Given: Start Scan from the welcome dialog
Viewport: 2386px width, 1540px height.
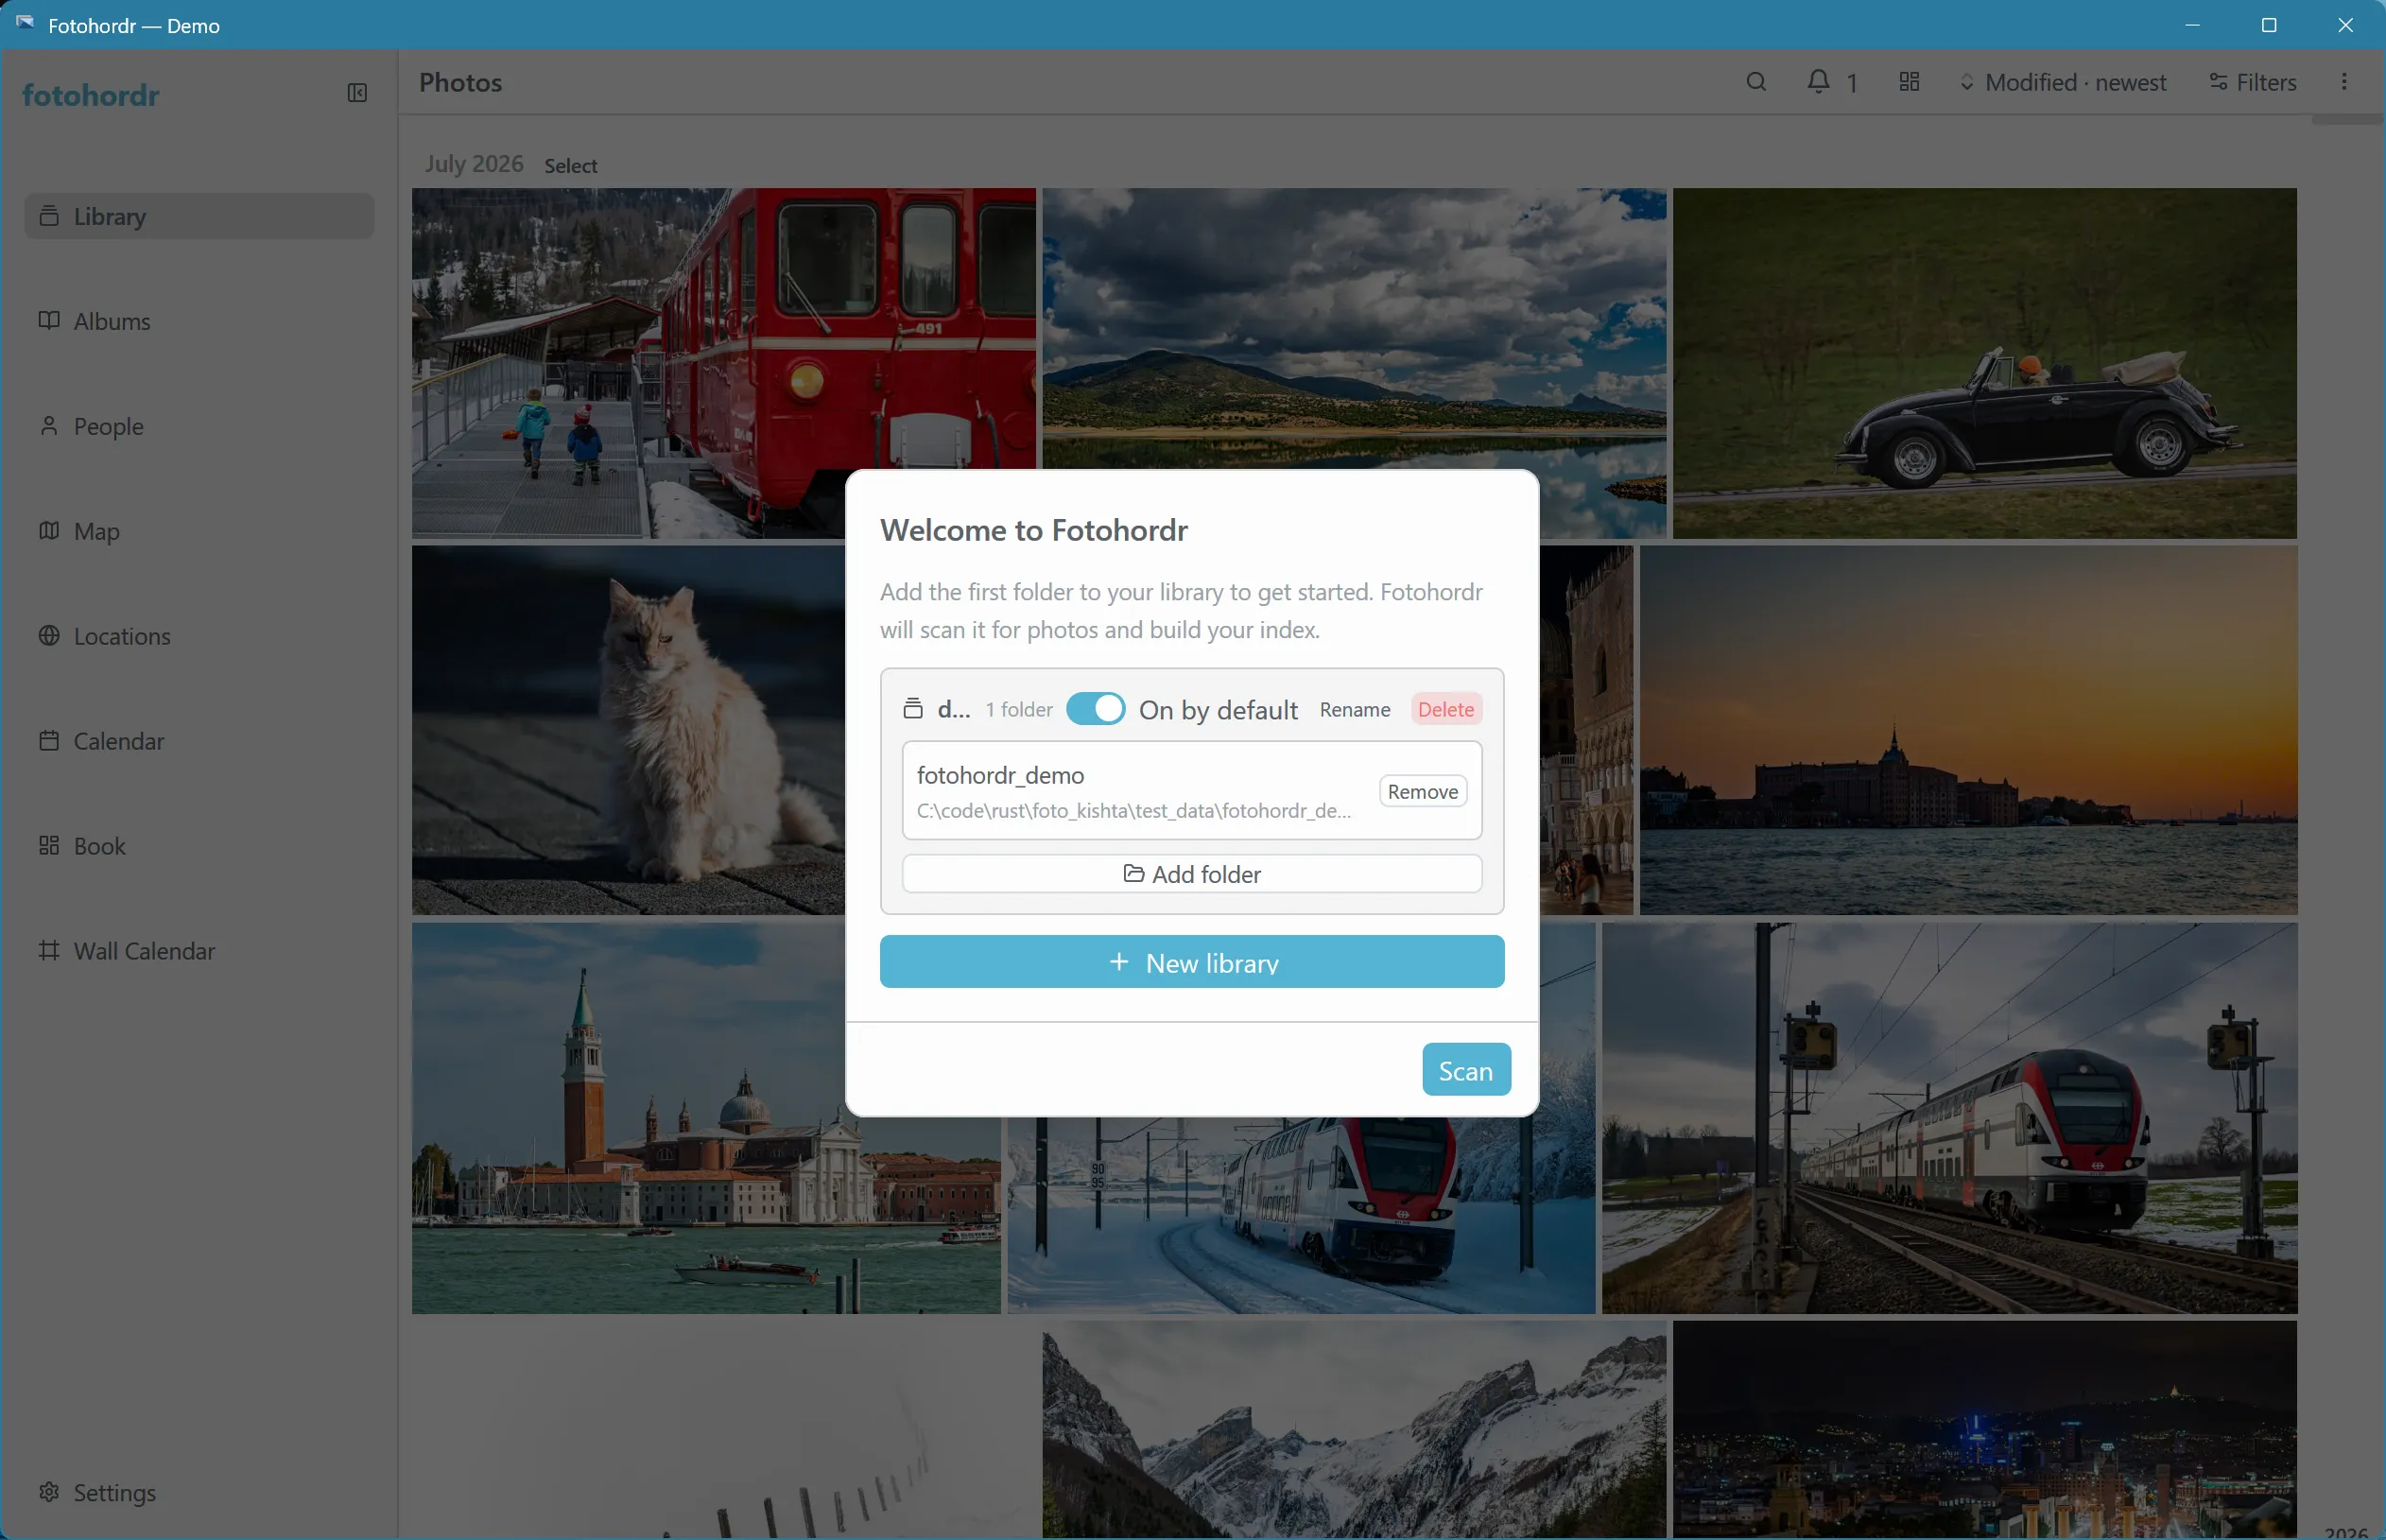Looking at the screenshot, I should [1465, 1070].
